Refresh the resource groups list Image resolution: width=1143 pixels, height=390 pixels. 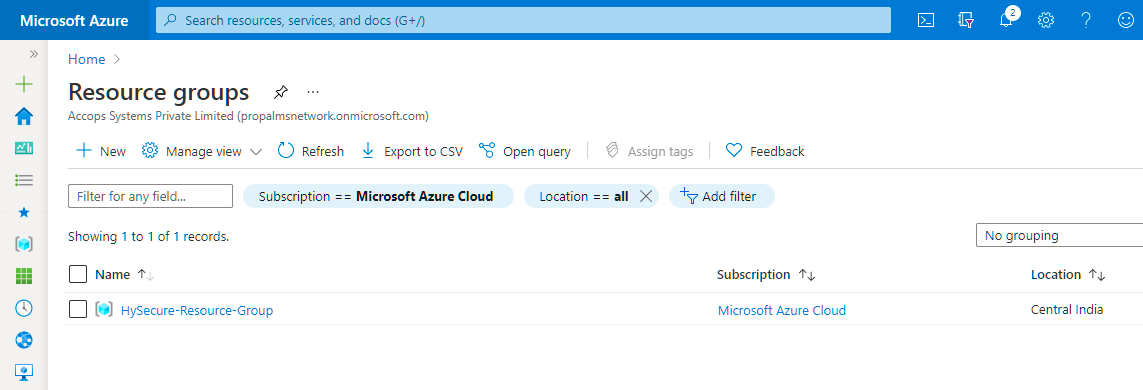click(311, 151)
